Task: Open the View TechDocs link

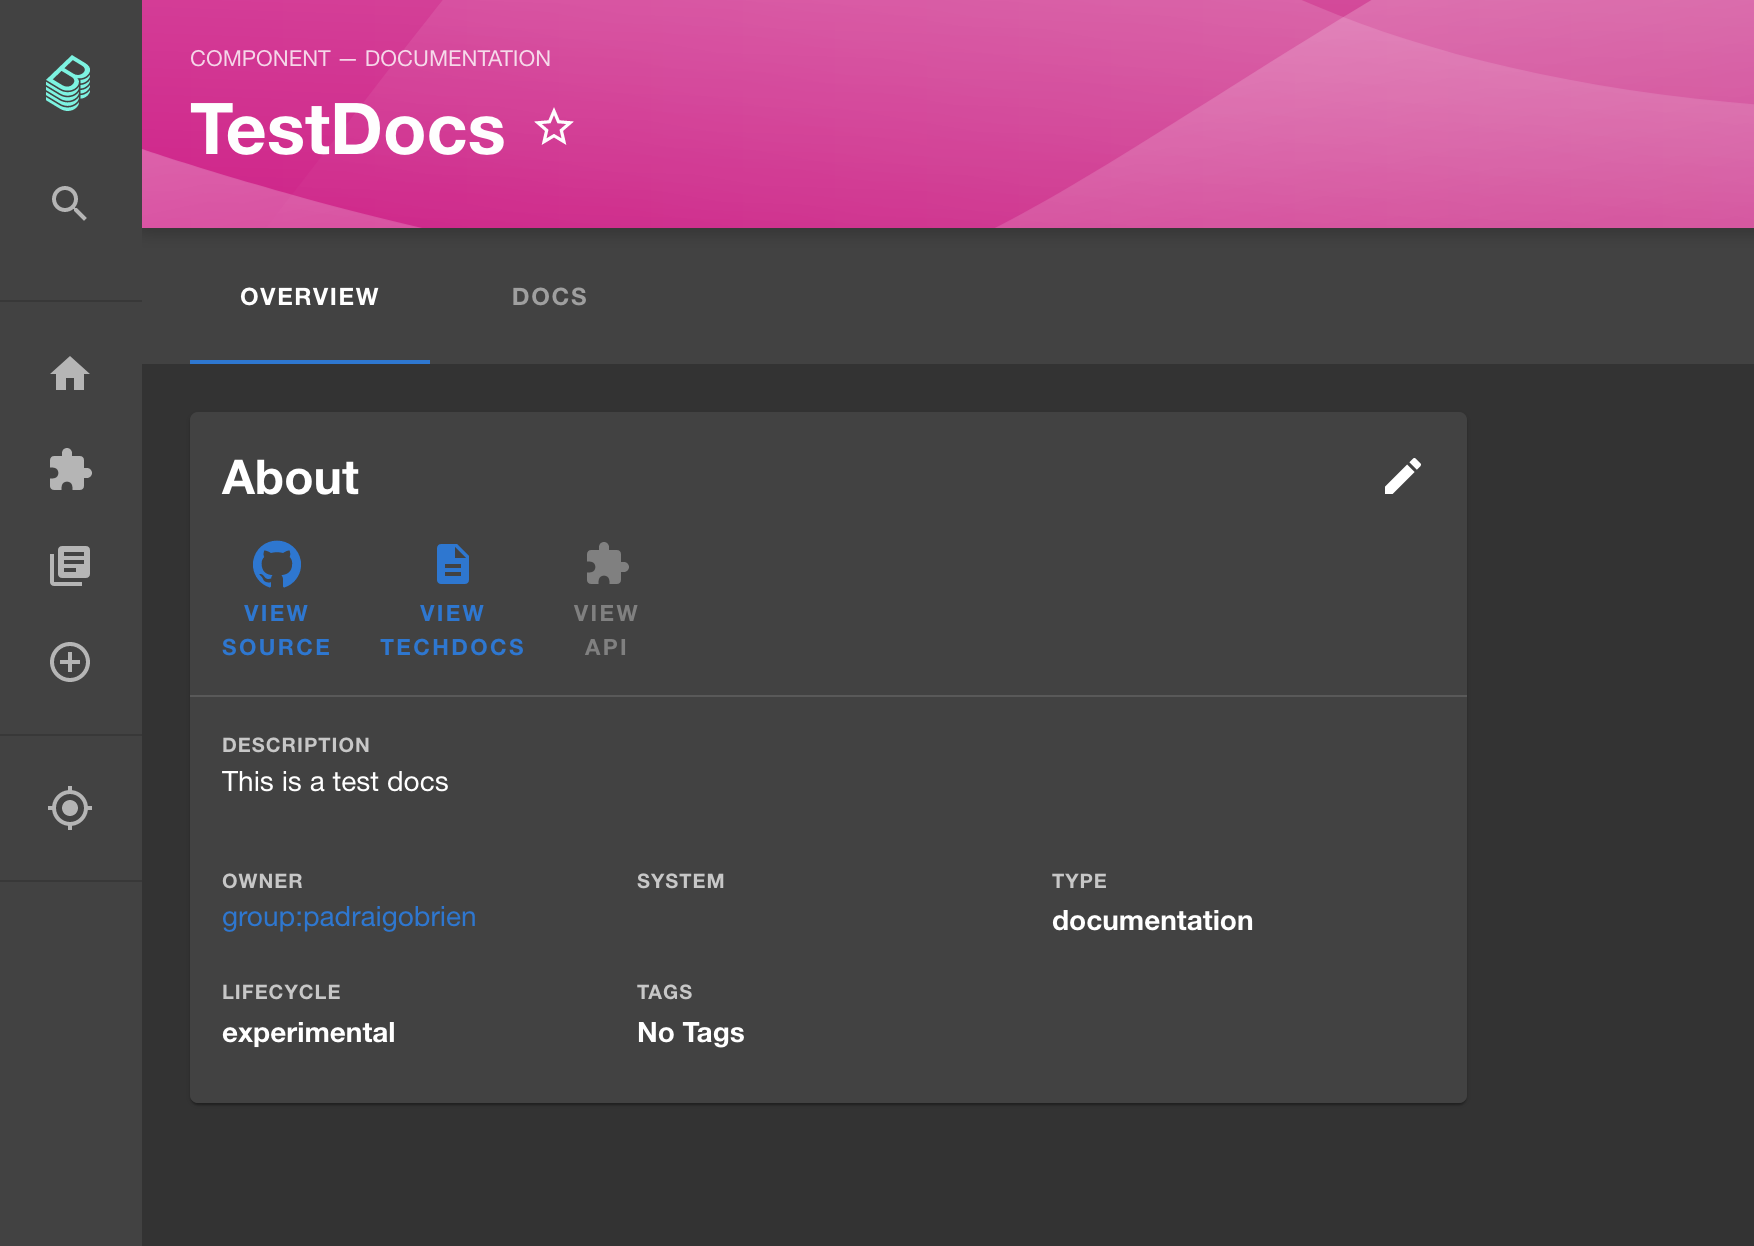Action: pyautogui.click(x=452, y=600)
